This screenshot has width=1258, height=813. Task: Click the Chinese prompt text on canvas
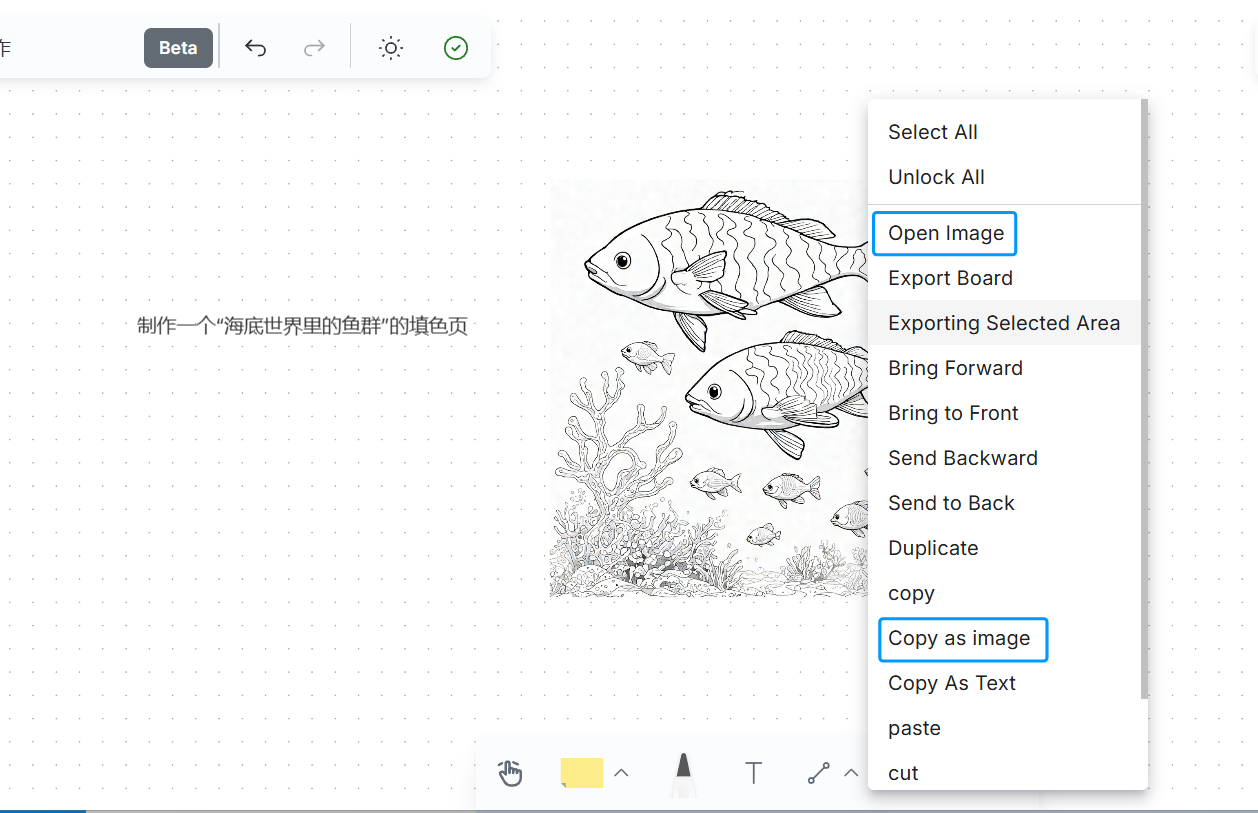(x=303, y=326)
